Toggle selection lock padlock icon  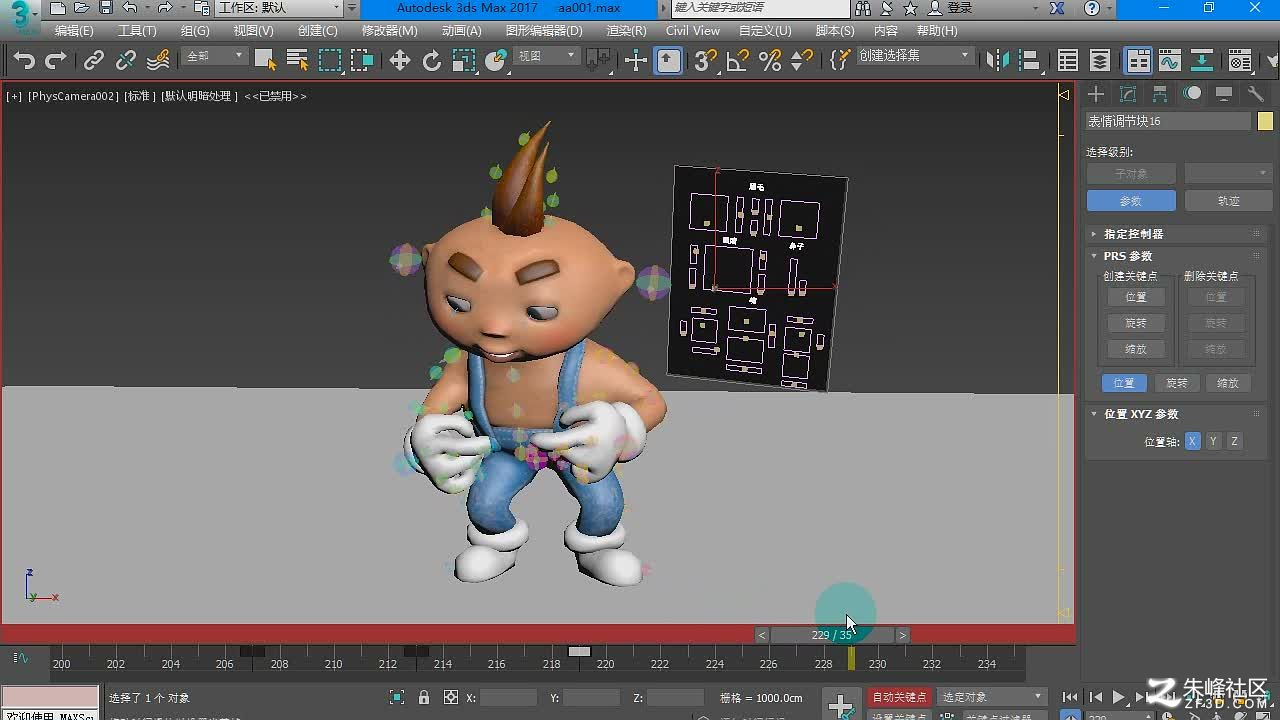[424, 697]
